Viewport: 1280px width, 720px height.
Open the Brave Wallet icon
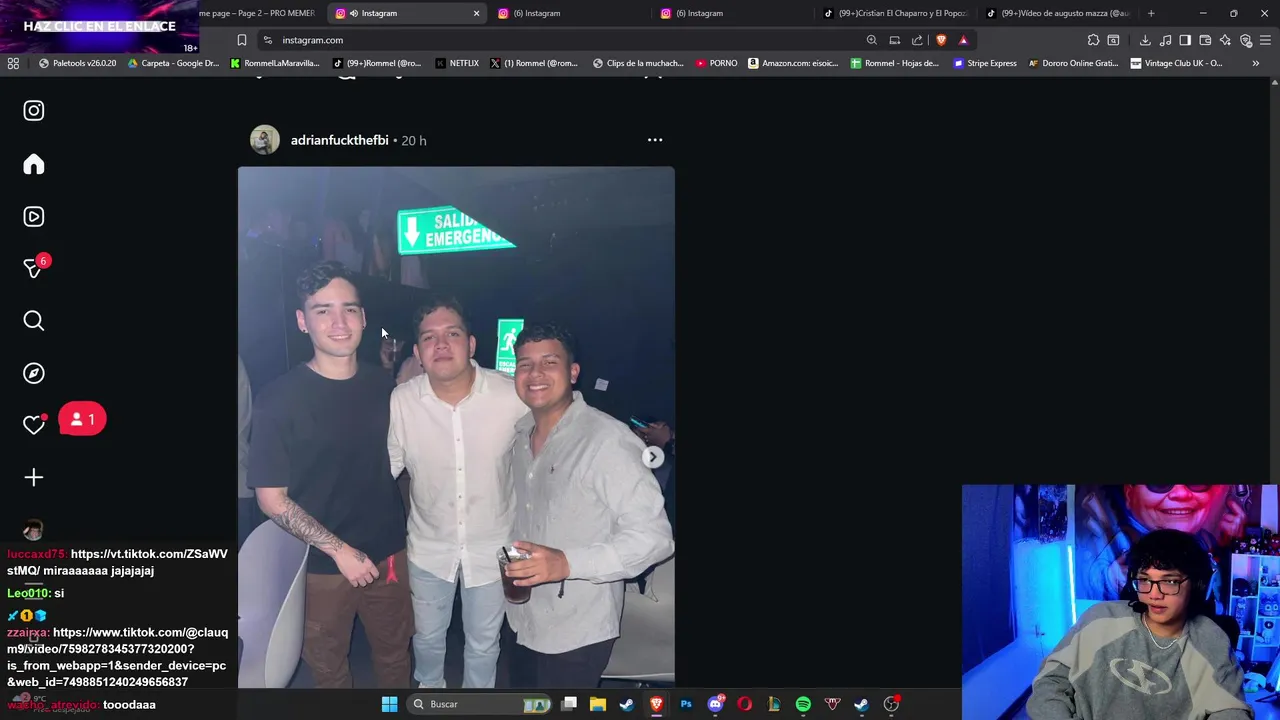1205,40
